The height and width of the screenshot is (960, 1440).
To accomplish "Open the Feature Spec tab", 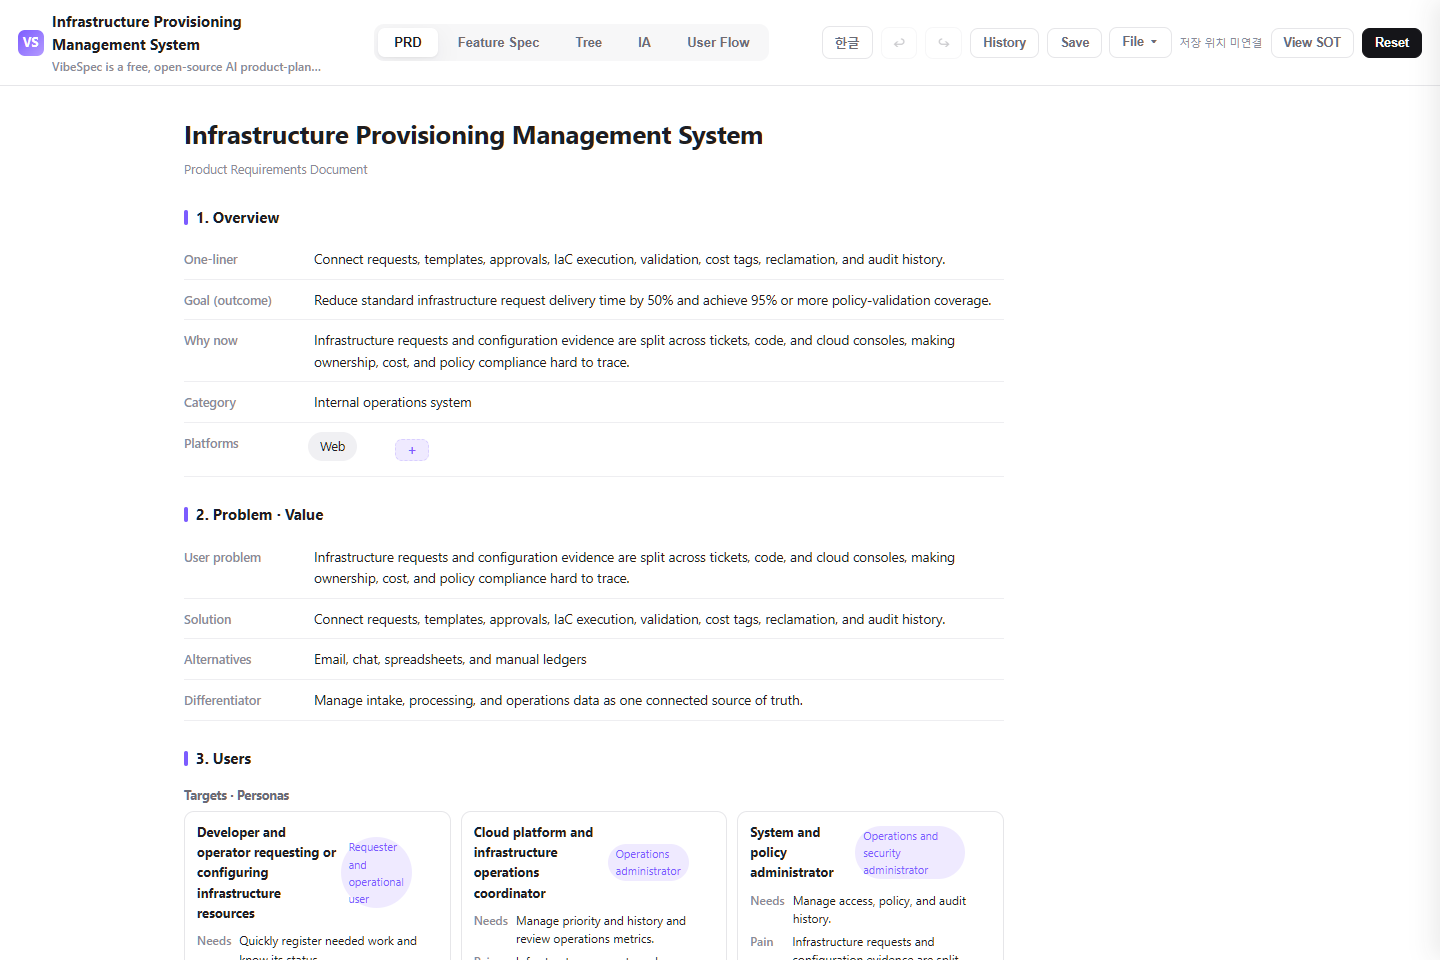I will pos(498,43).
